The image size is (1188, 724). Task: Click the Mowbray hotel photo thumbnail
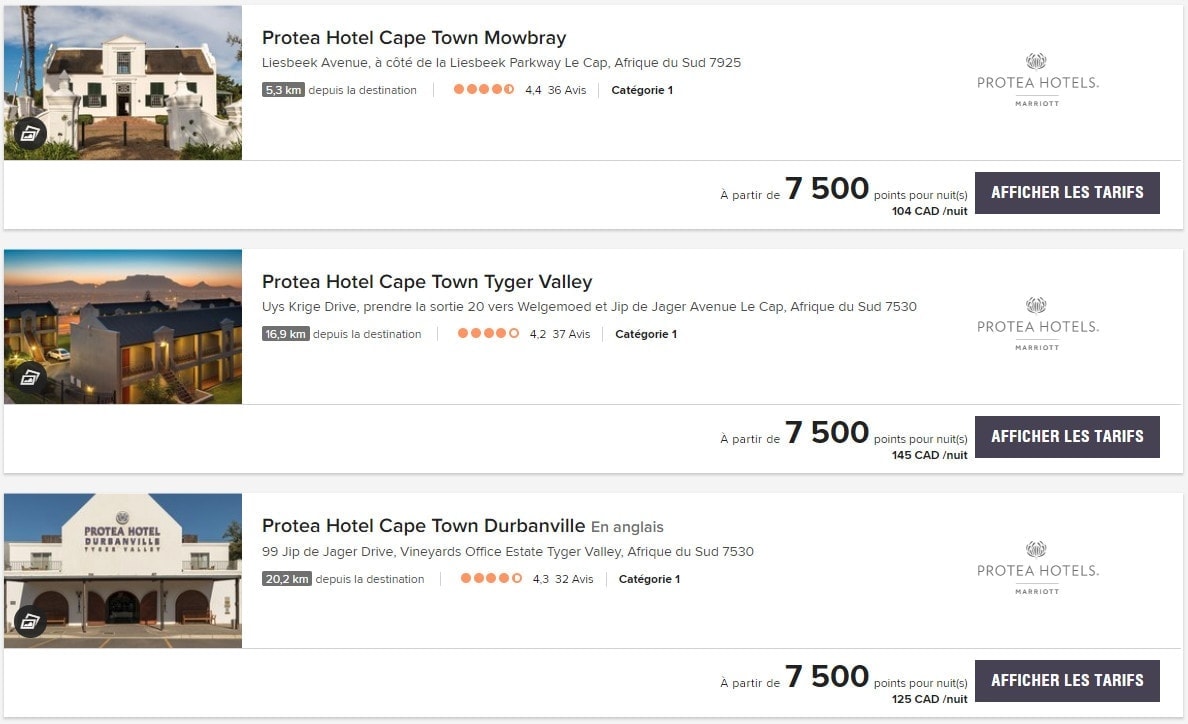(x=122, y=81)
